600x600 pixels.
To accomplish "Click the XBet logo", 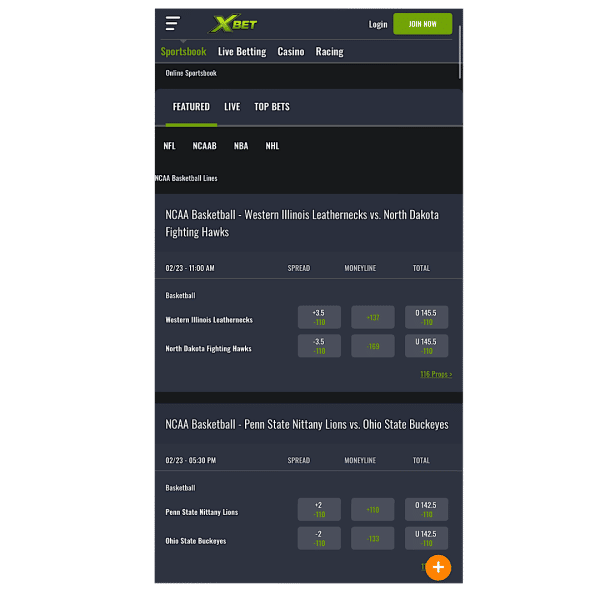I will [x=233, y=24].
